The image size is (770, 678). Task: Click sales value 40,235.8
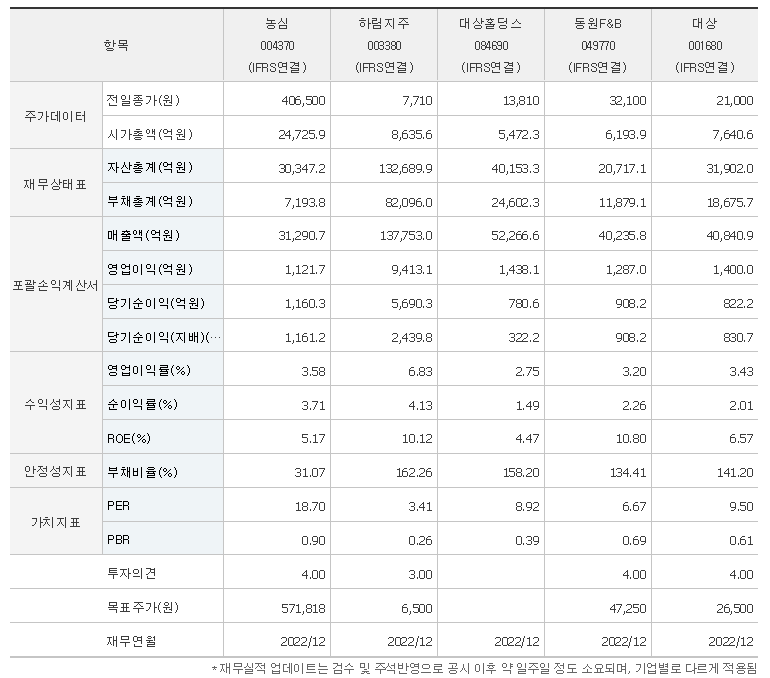tap(622, 236)
